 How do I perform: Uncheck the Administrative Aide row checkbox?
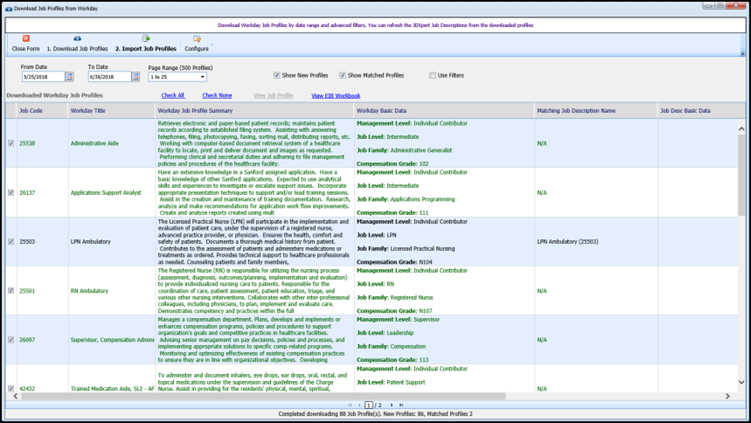click(x=11, y=143)
